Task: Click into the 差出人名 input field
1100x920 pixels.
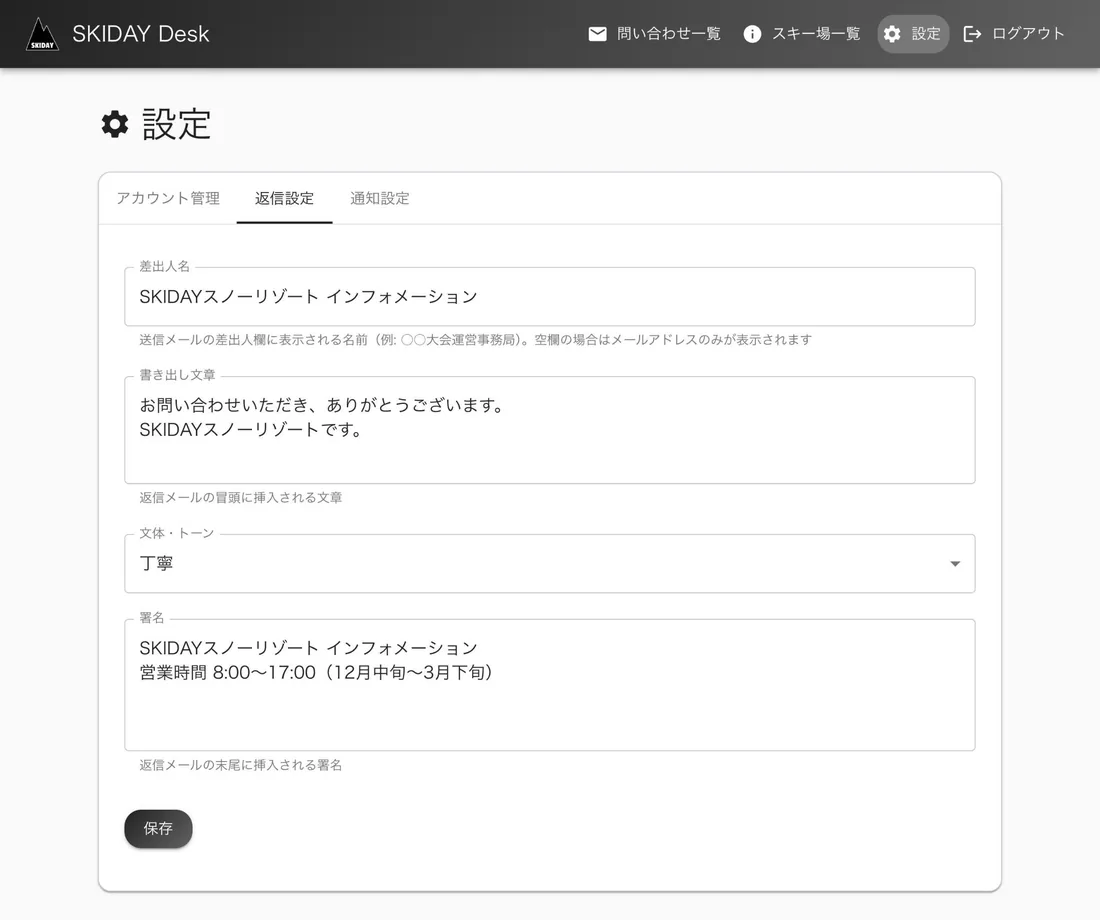Action: coord(549,297)
